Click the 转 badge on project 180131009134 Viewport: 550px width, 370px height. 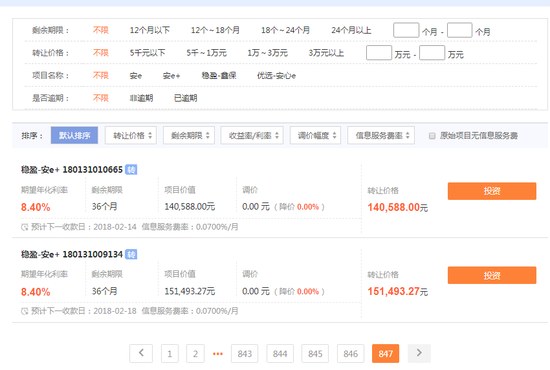pos(131,254)
